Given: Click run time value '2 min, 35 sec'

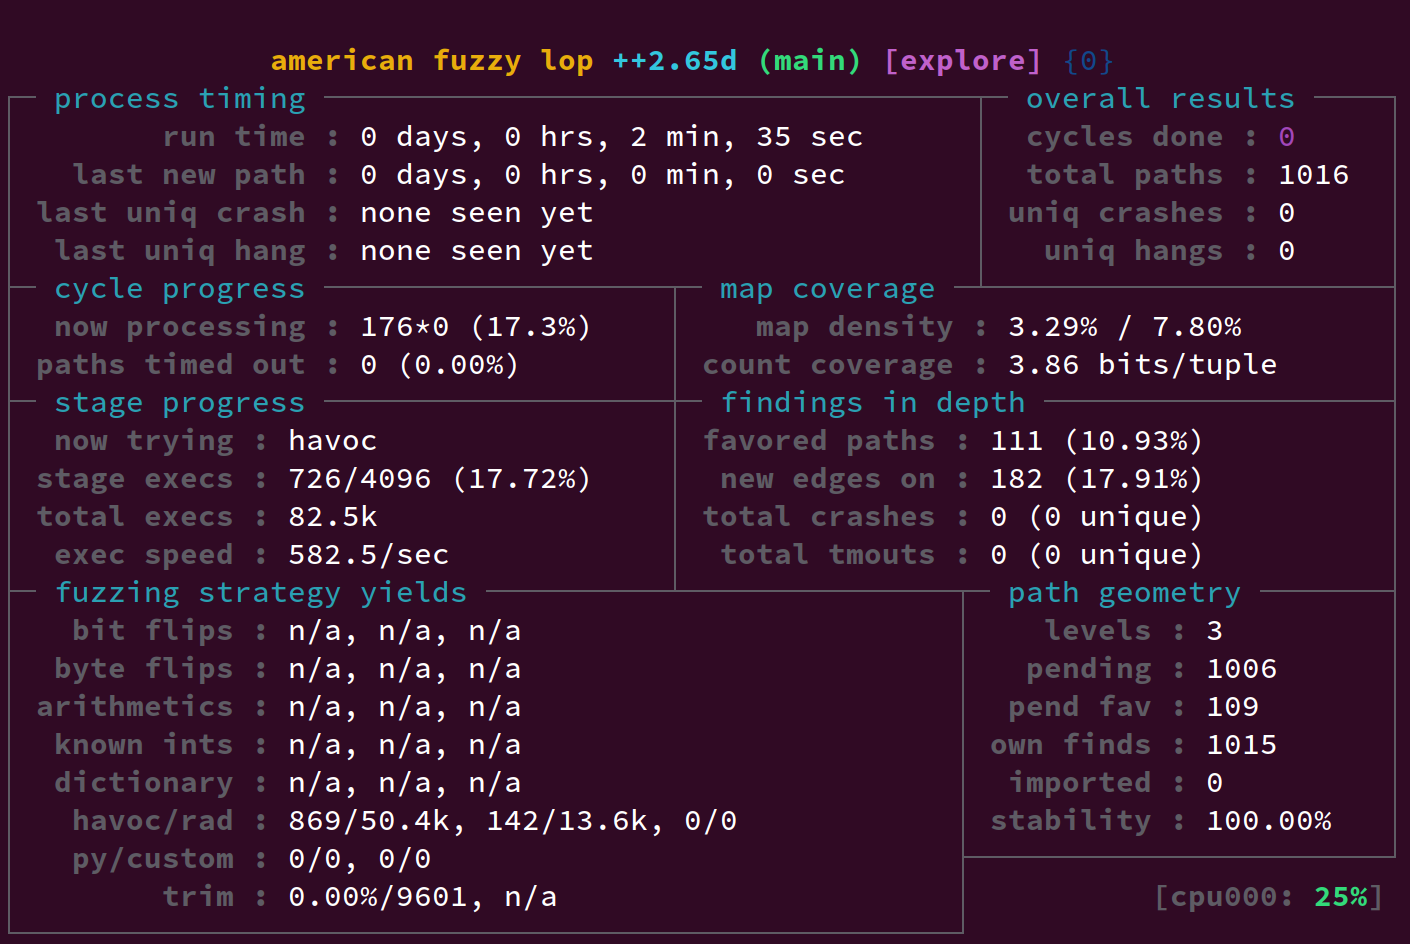Looking at the screenshot, I should pyautogui.click(x=746, y=137).
